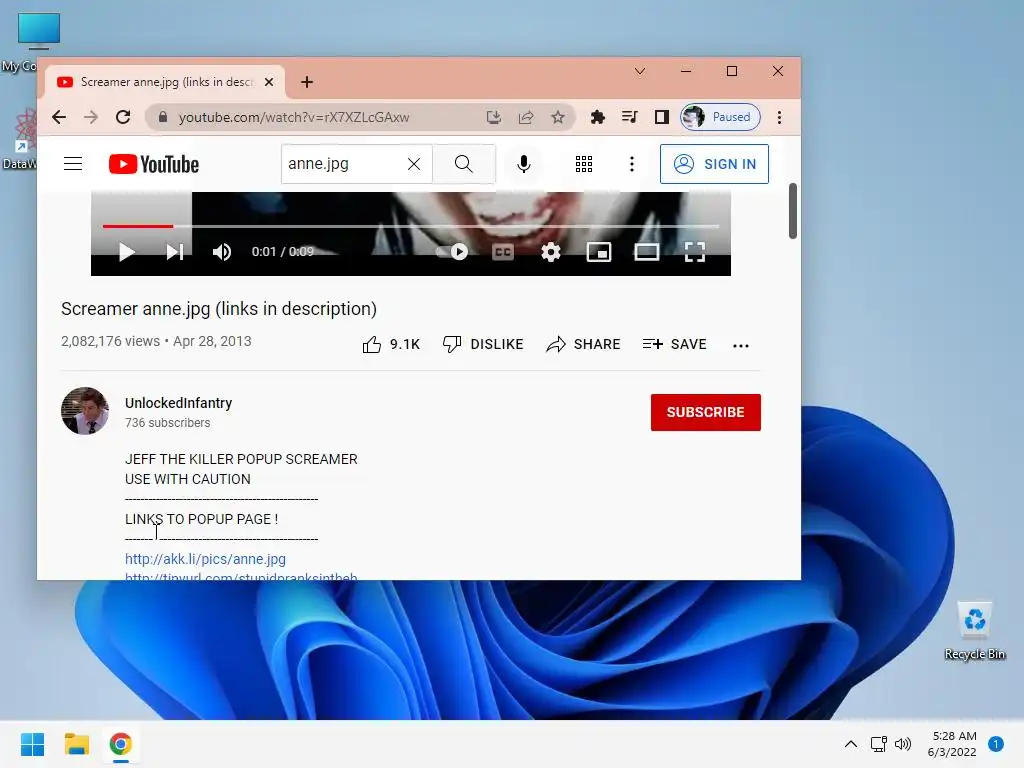1024x768 pixels.
Task: Click the SIGN IN button
Action: point(714,164)
